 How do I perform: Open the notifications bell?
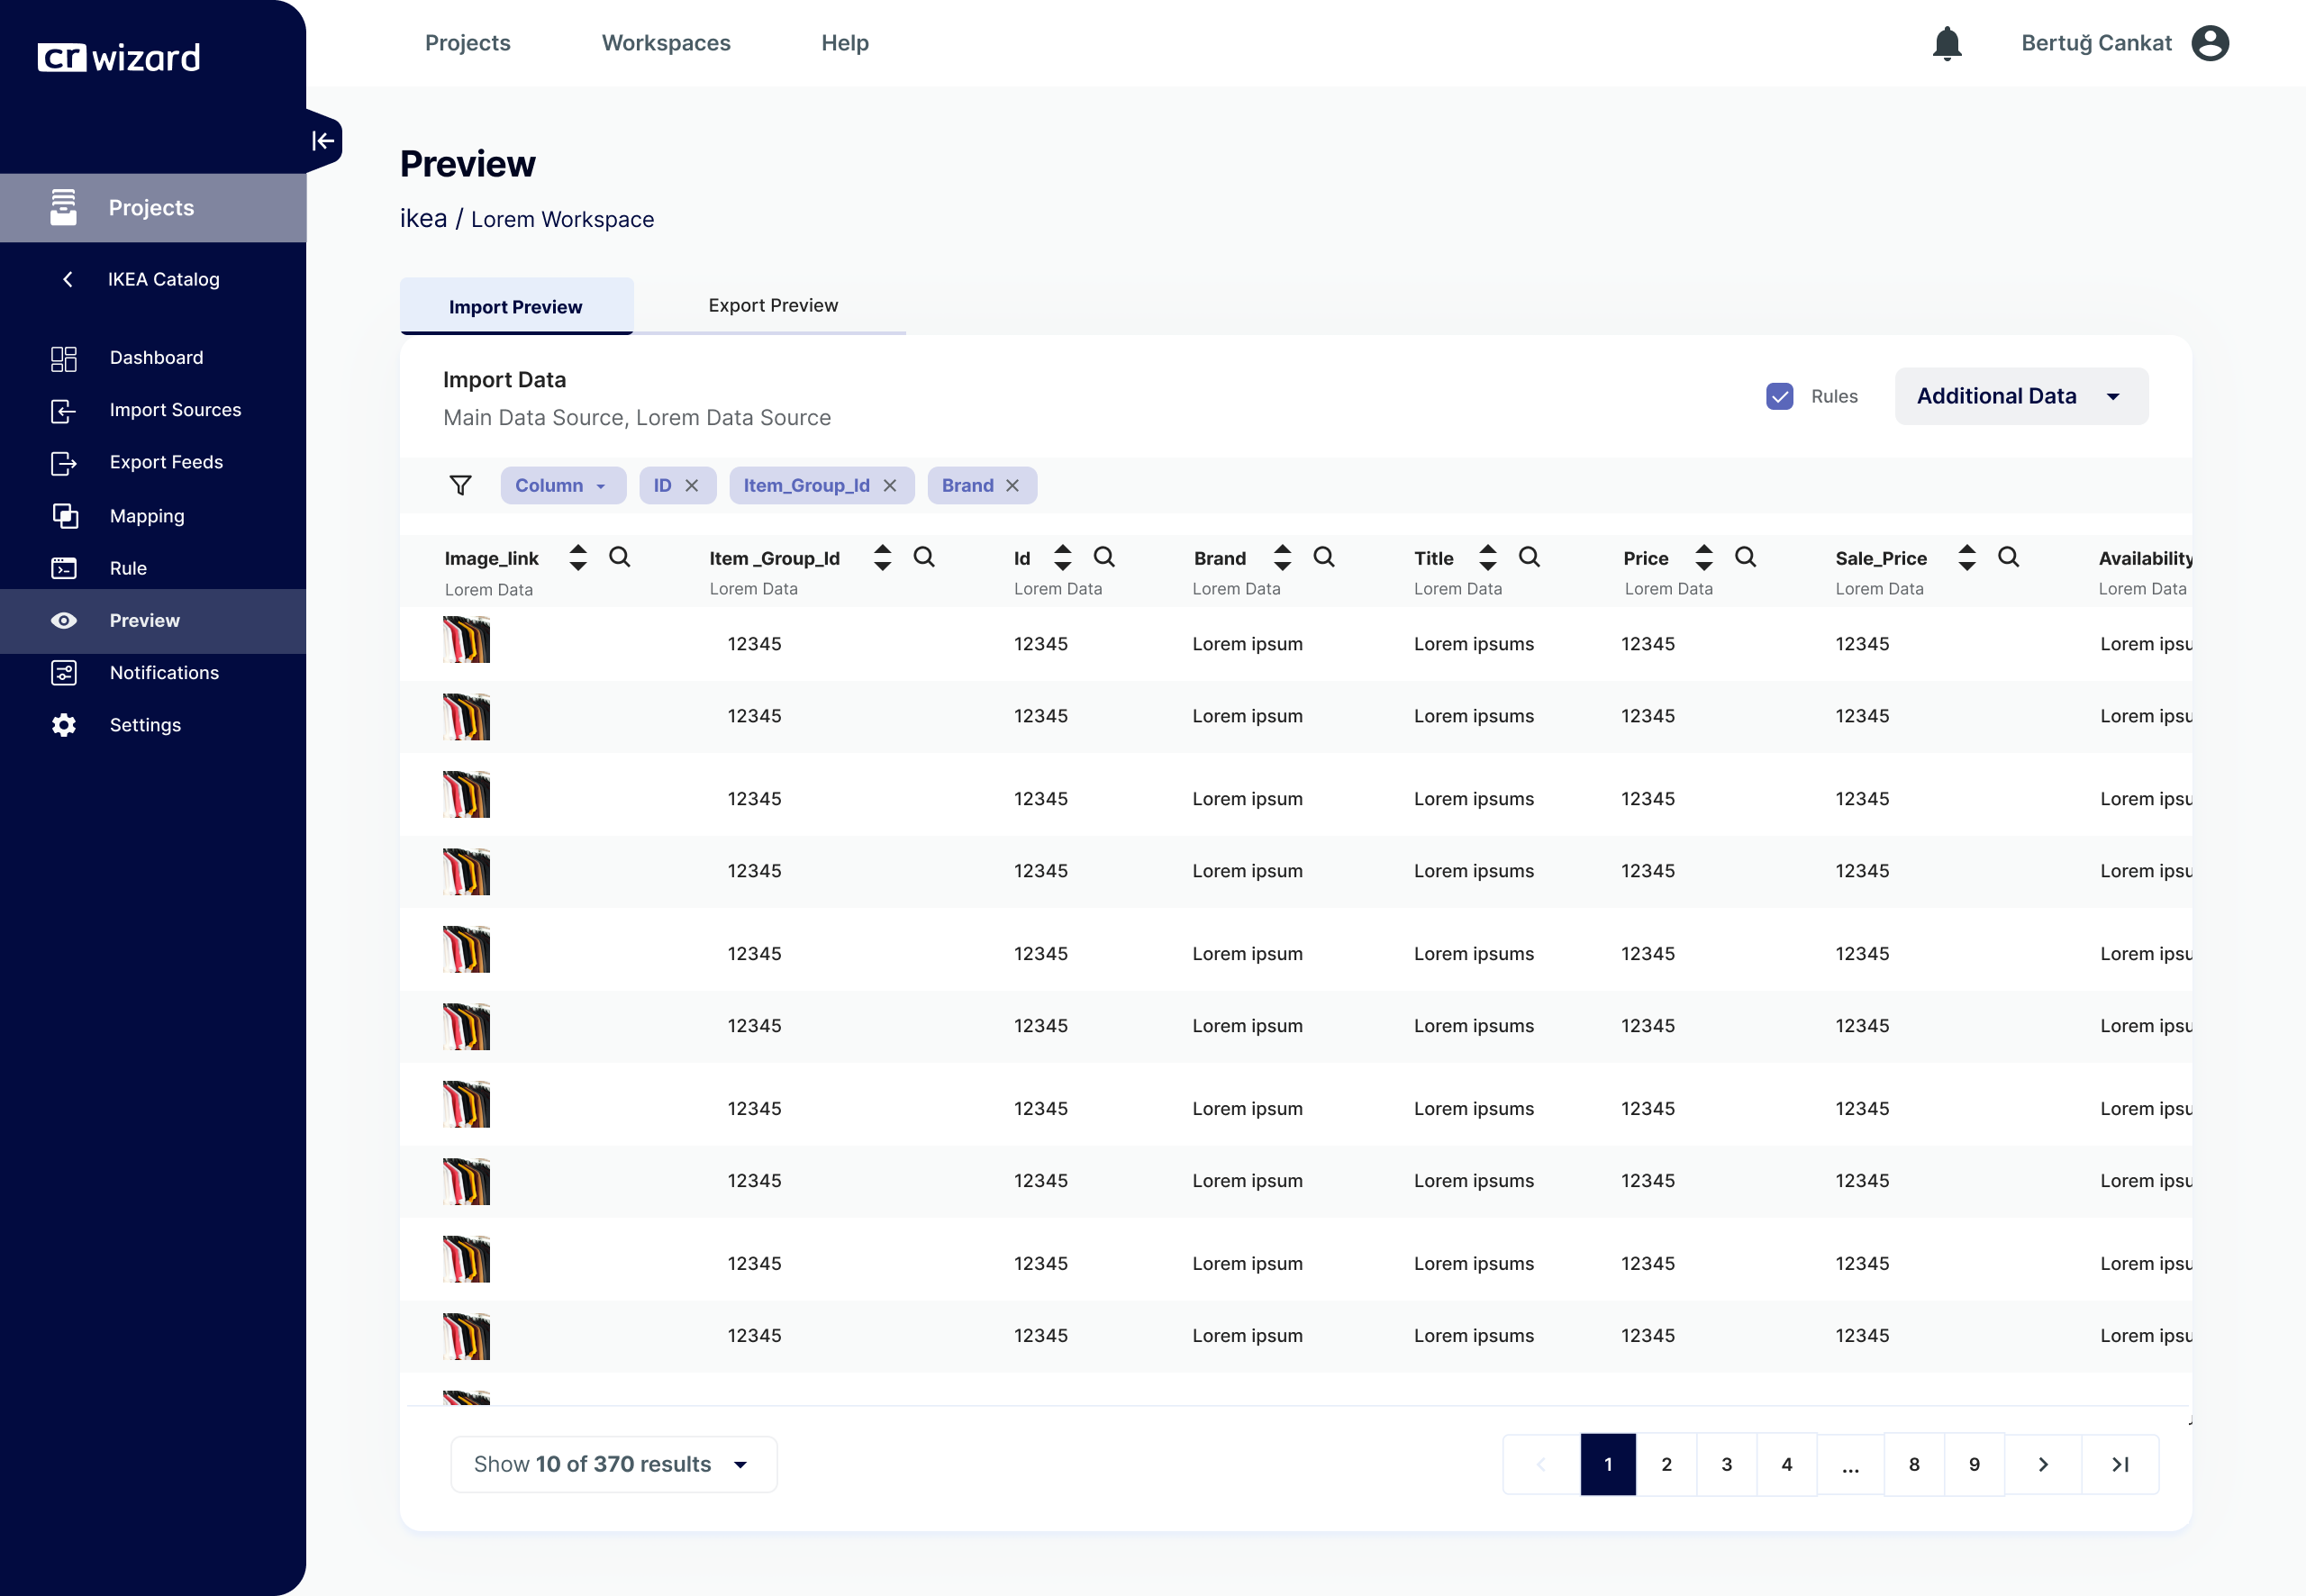click(x=1946, y=43)
